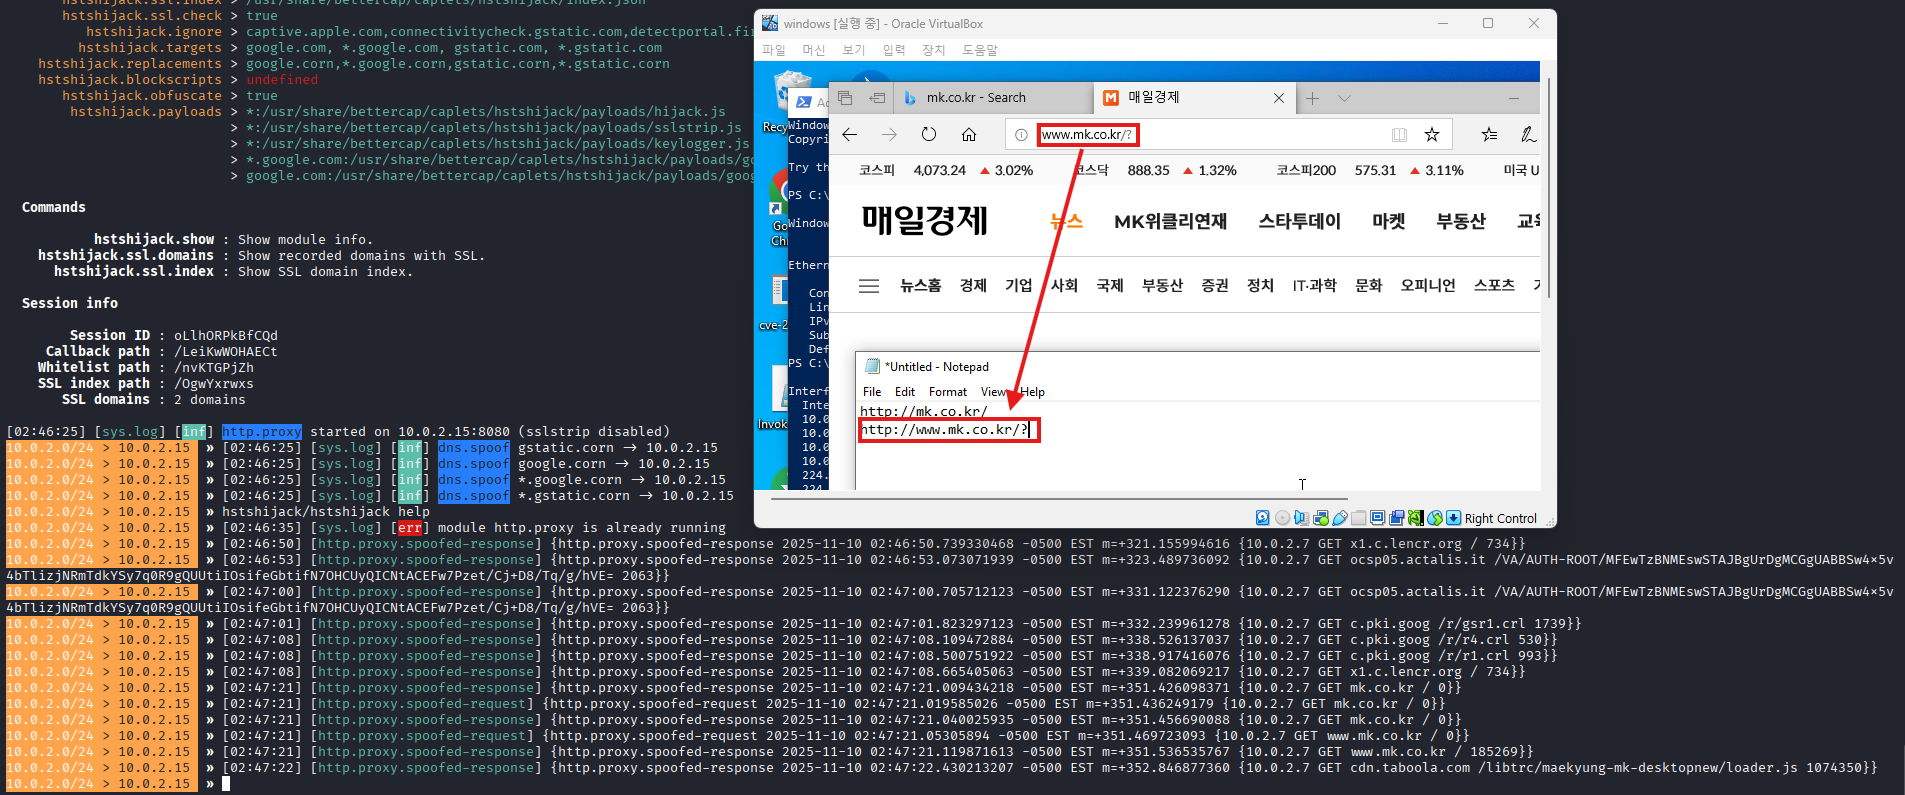The height and width of the screenshot is (795, 1905).
Task: Go to 뉴스홈 category
Action: 920,285
